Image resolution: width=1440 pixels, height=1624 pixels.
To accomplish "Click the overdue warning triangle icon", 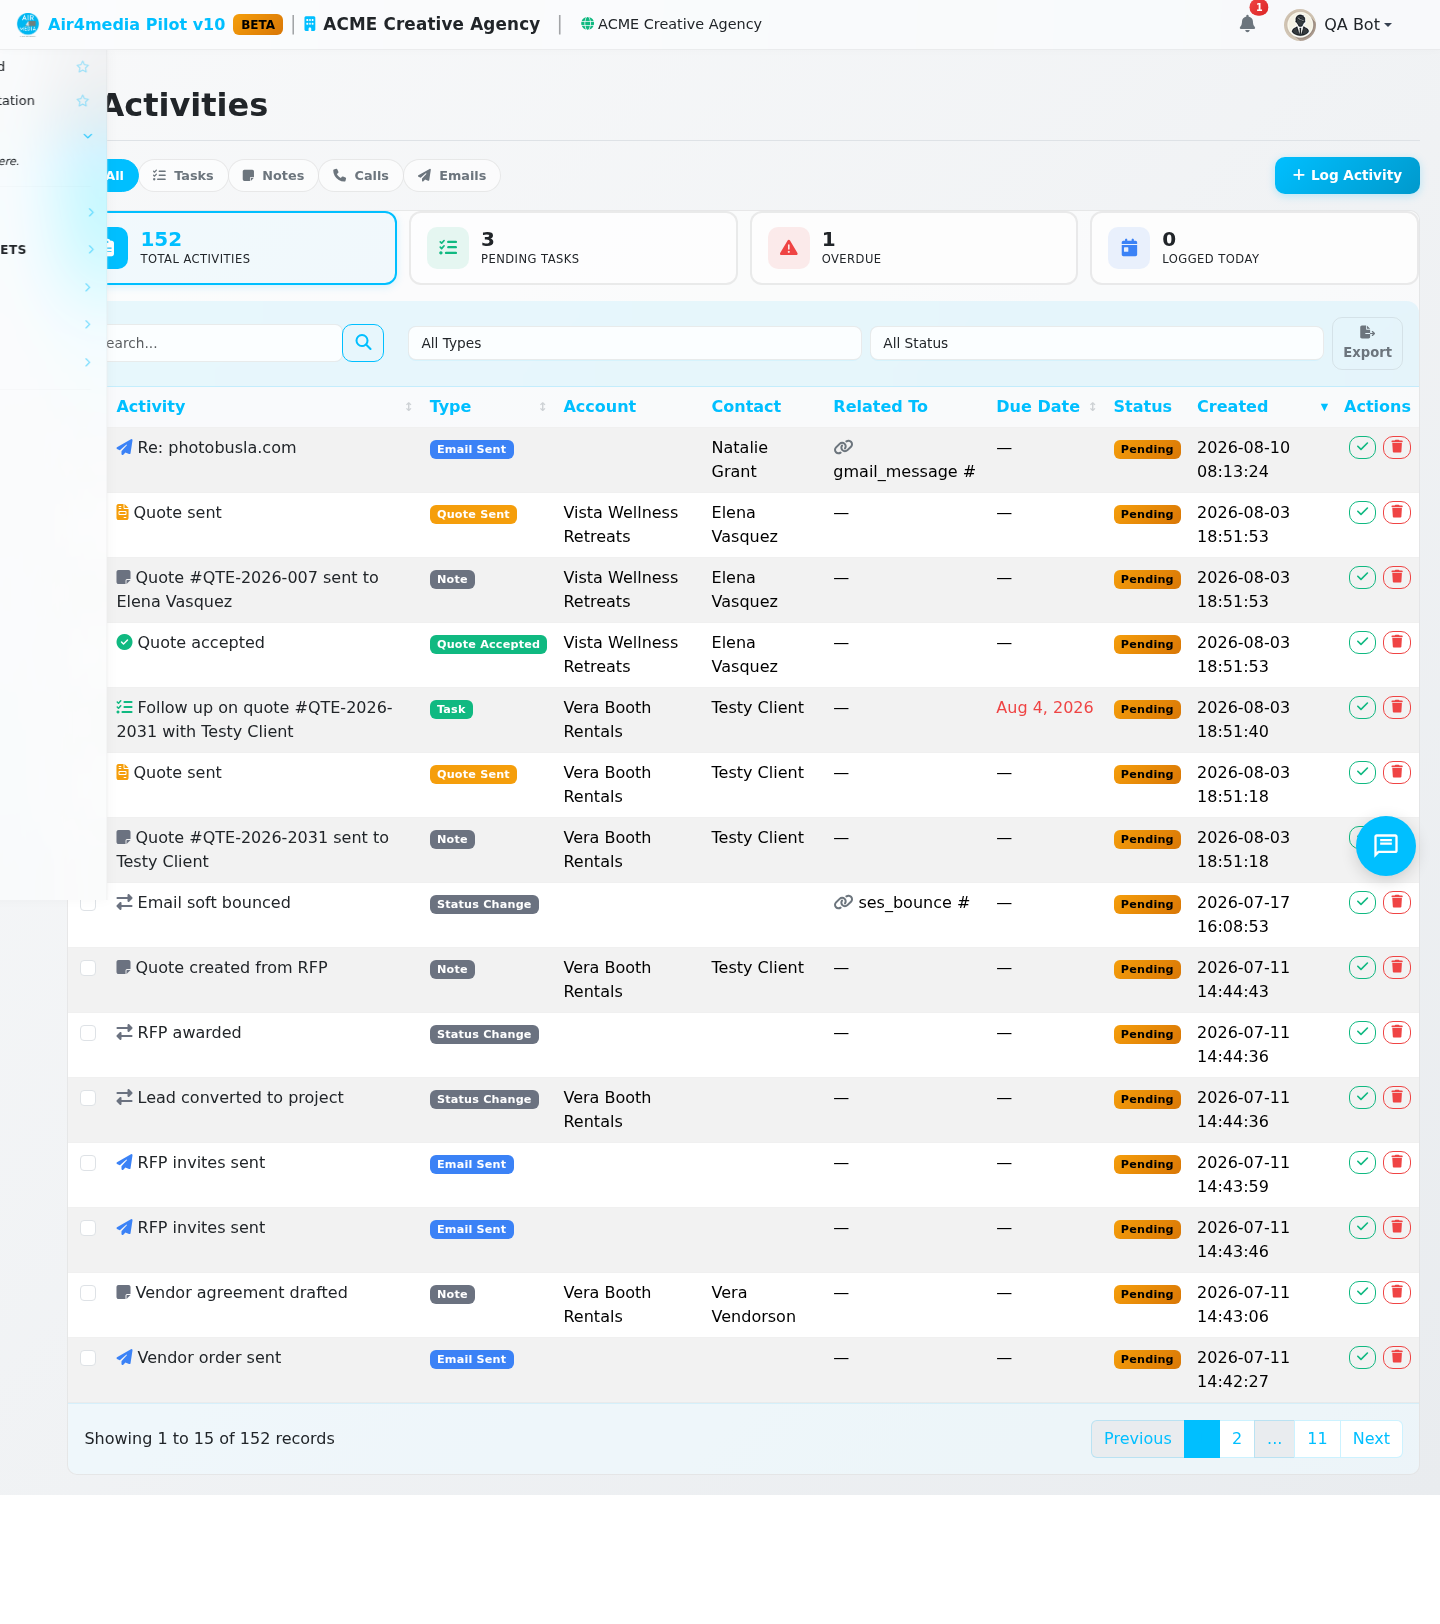I will click(789, 248).
